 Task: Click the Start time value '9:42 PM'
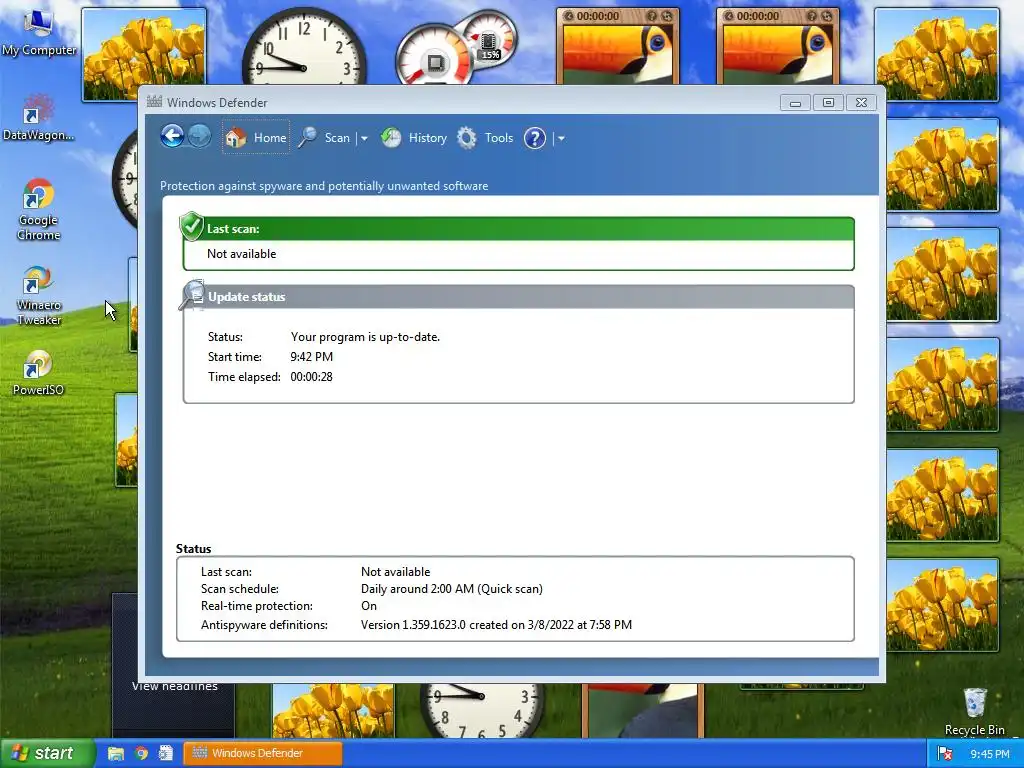tap(312, 357)
